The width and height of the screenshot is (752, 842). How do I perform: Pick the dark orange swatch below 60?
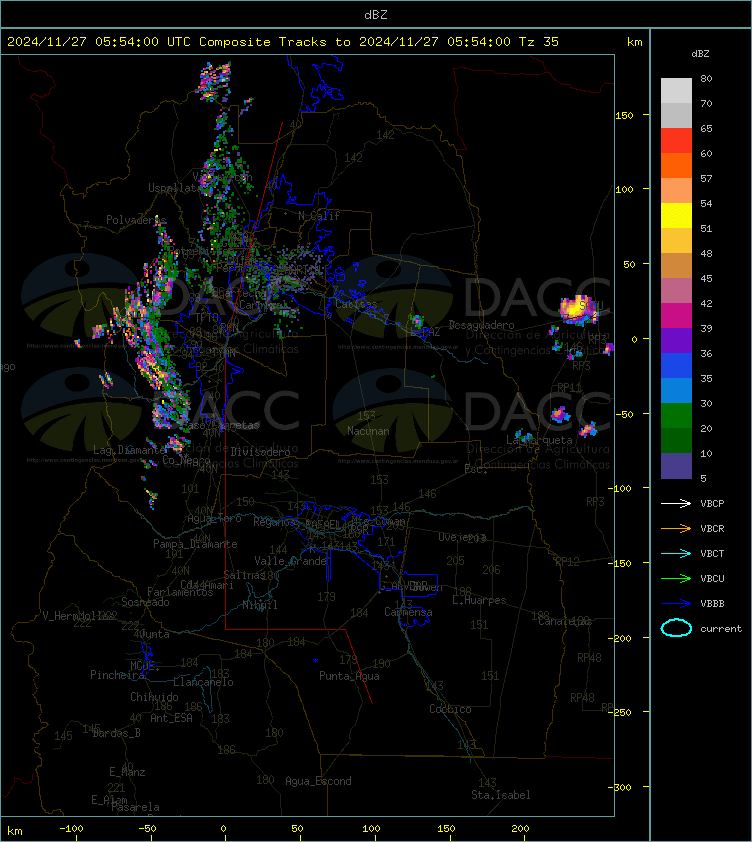676,165
